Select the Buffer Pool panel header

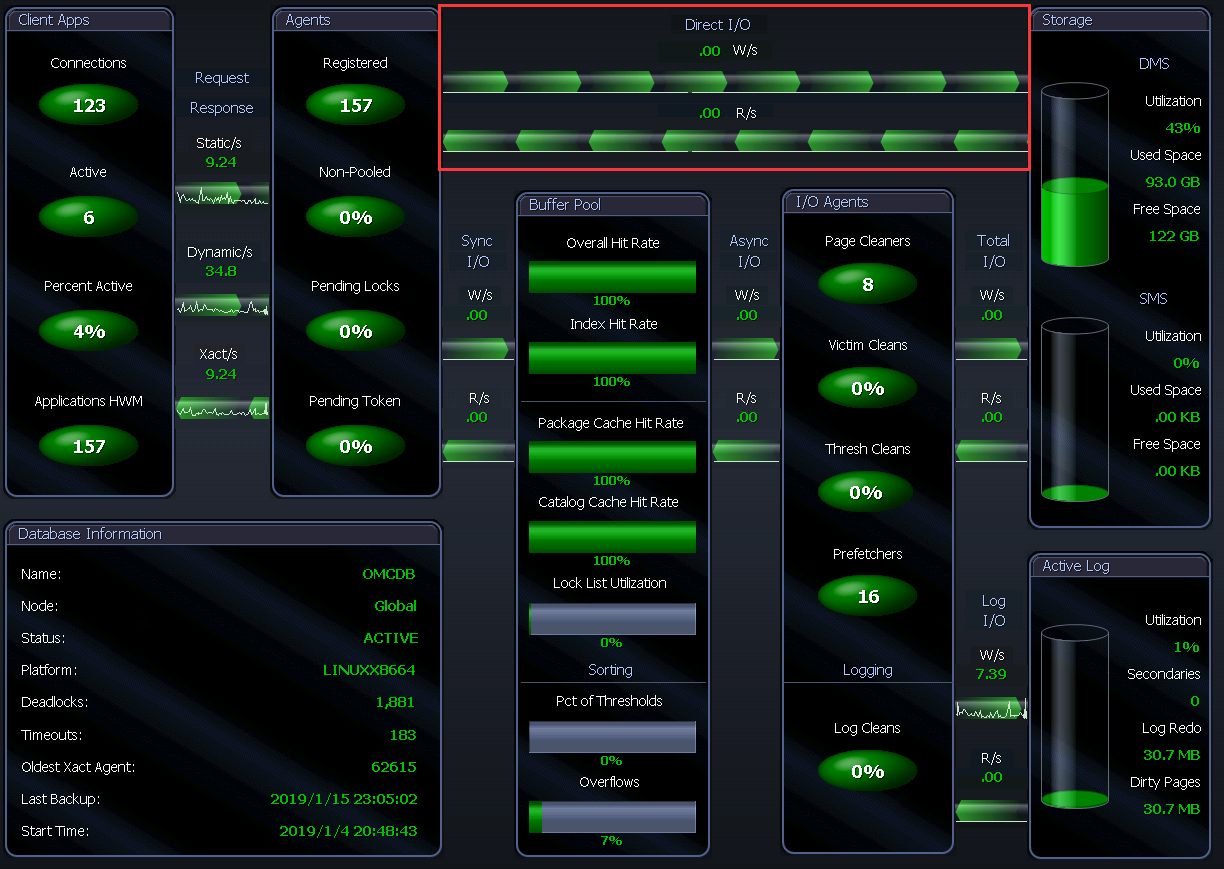[612, 205]
